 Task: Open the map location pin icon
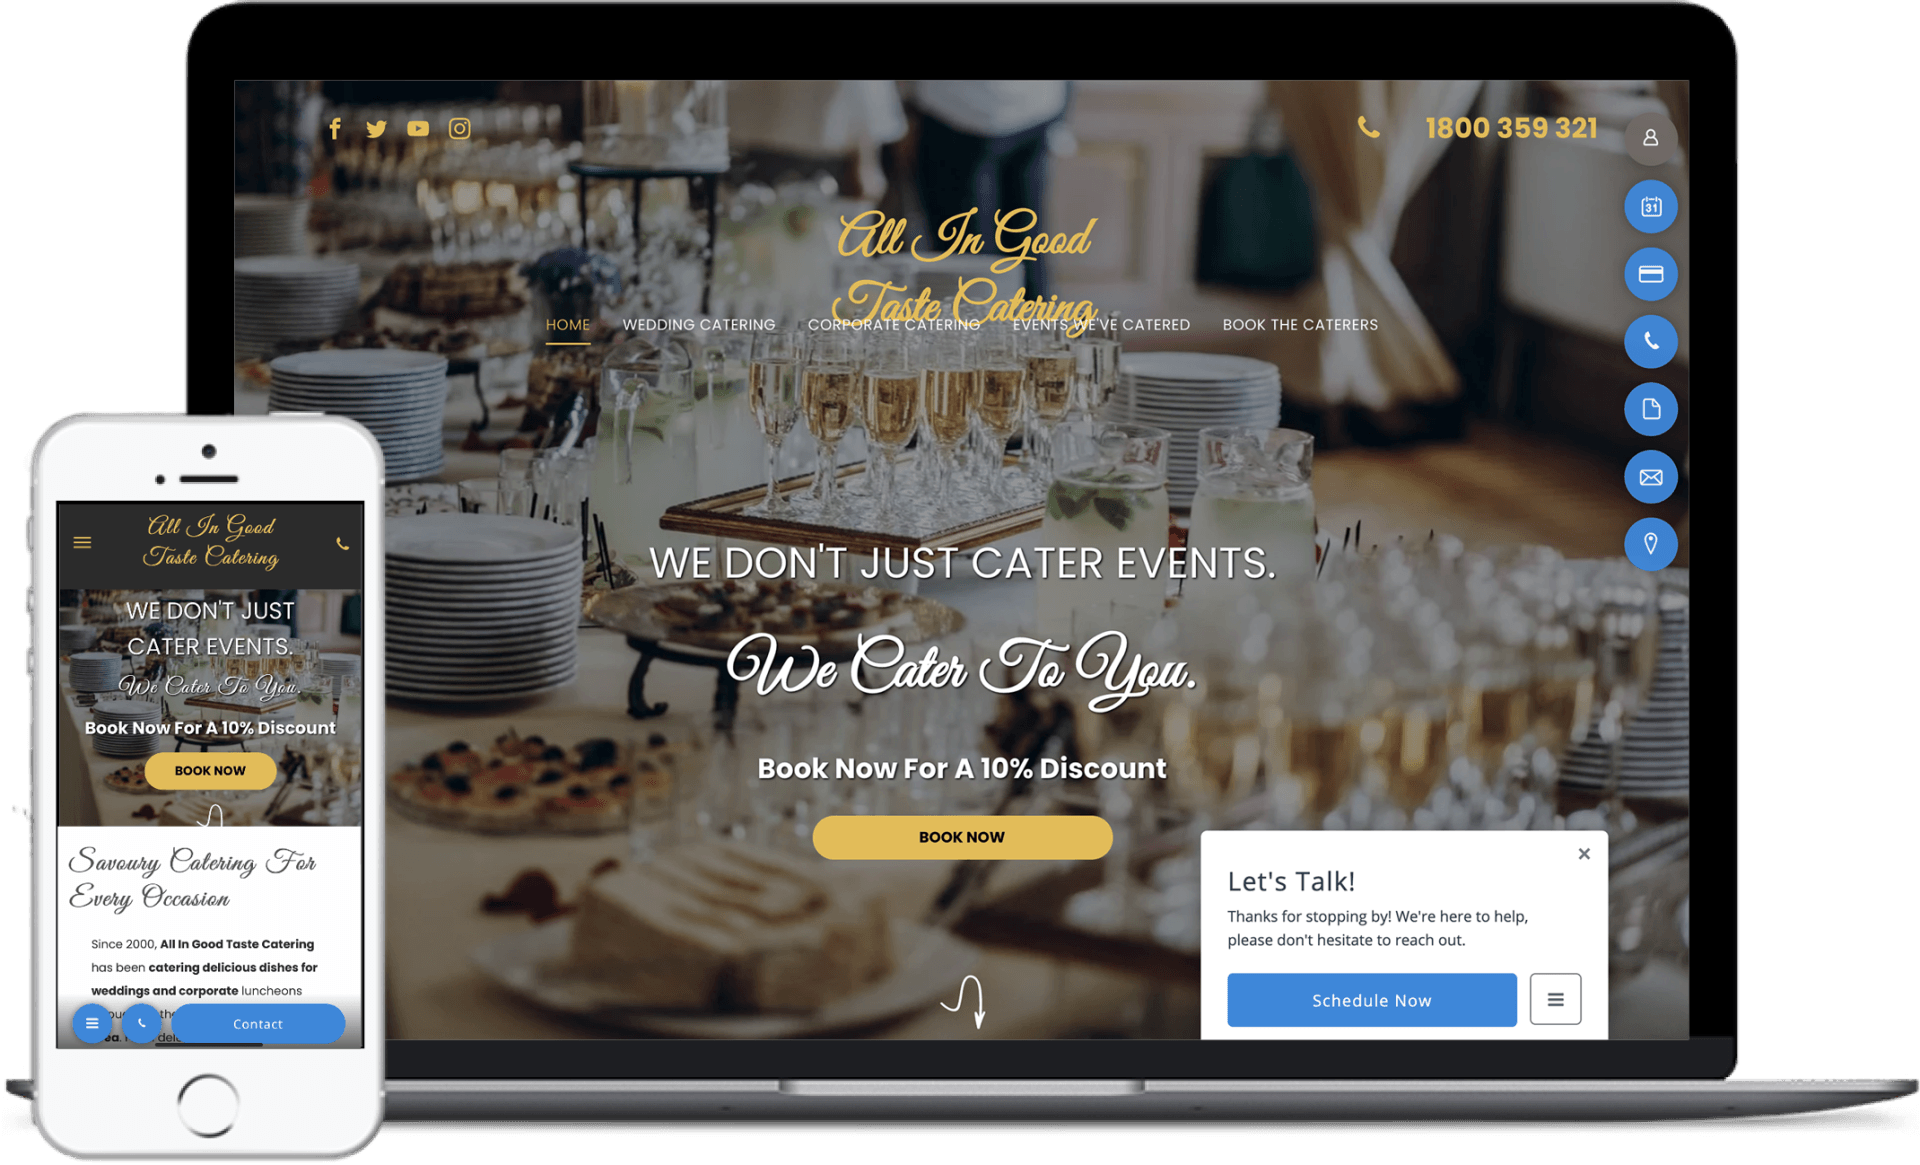click(x=1650, y=544)
